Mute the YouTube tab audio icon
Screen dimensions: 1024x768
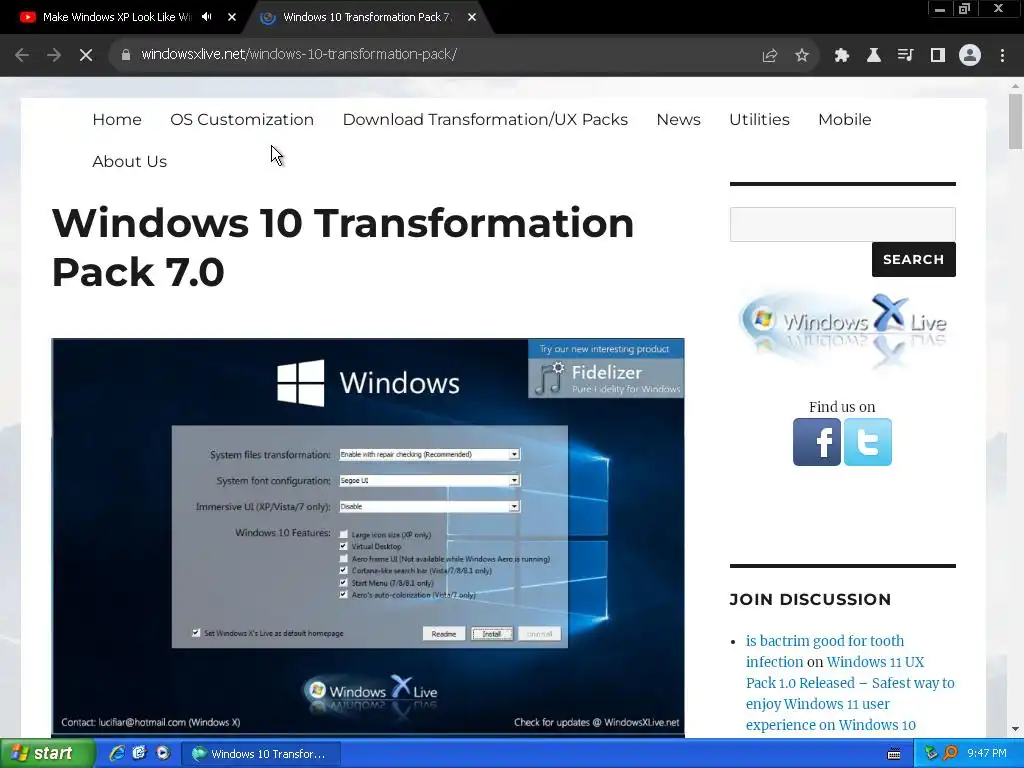tap(206, 17)
